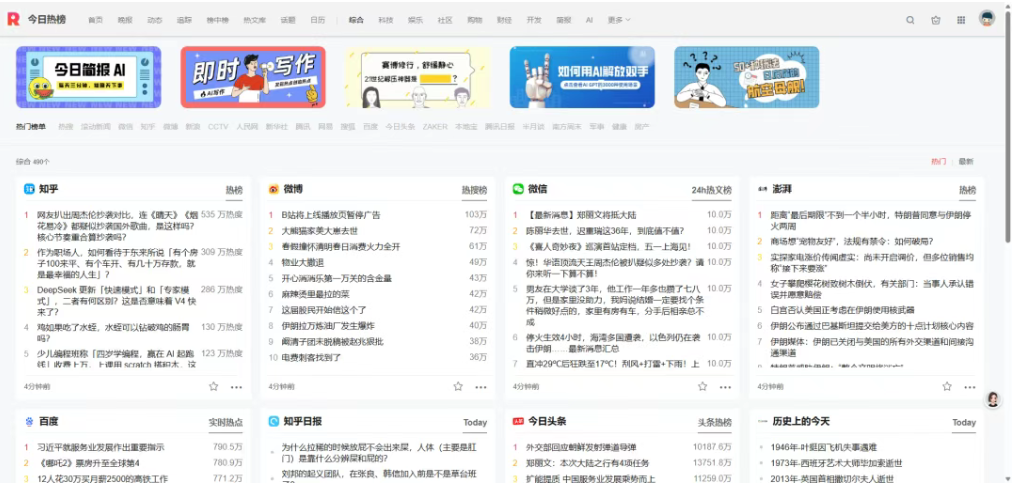Click the 澎湃 card logo icon
The height and width of the screenshot is (498, 1017).
[x=762, y=189]
